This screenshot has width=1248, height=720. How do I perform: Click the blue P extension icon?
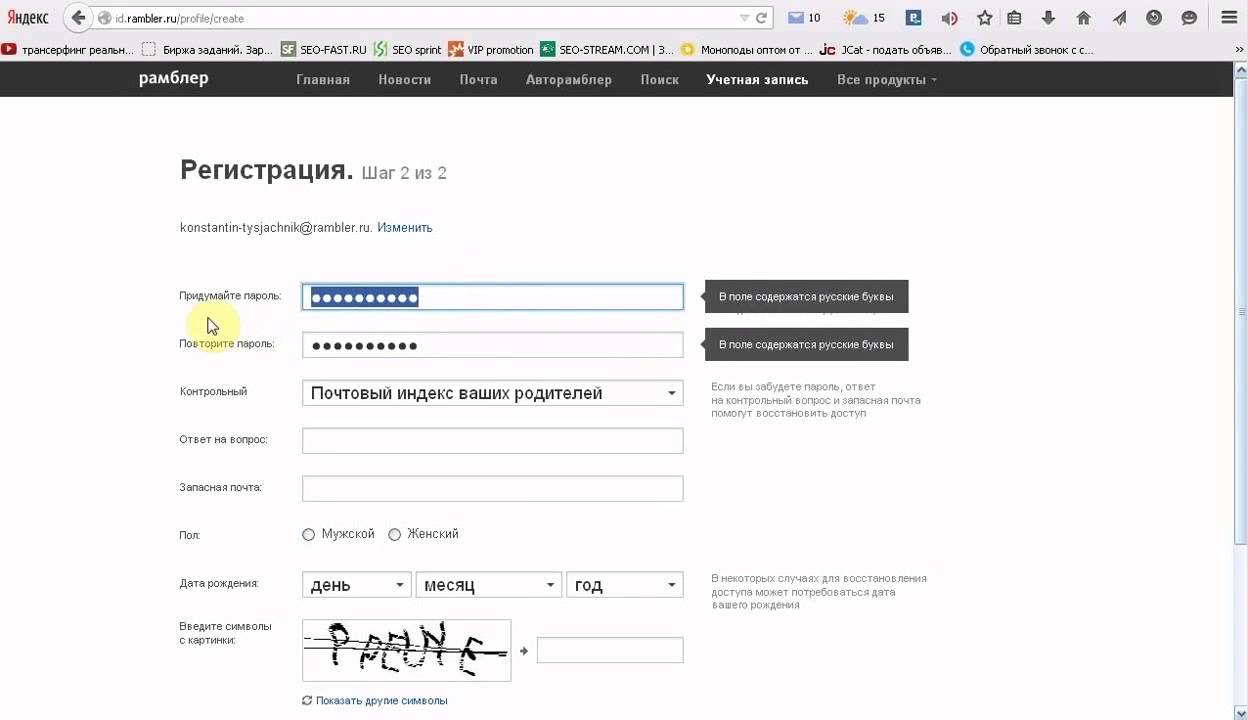pos(913,18)
